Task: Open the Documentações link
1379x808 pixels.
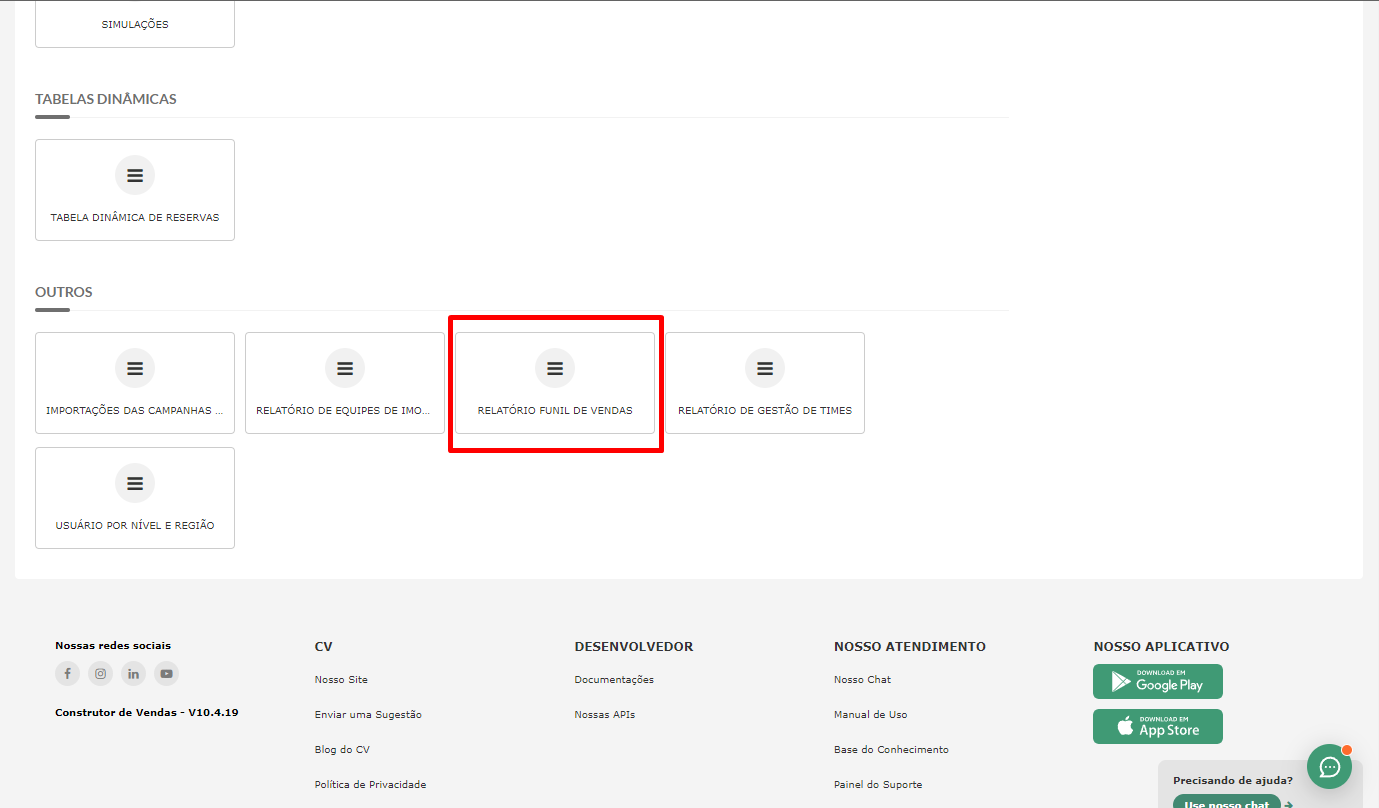Action: point(614,680)
